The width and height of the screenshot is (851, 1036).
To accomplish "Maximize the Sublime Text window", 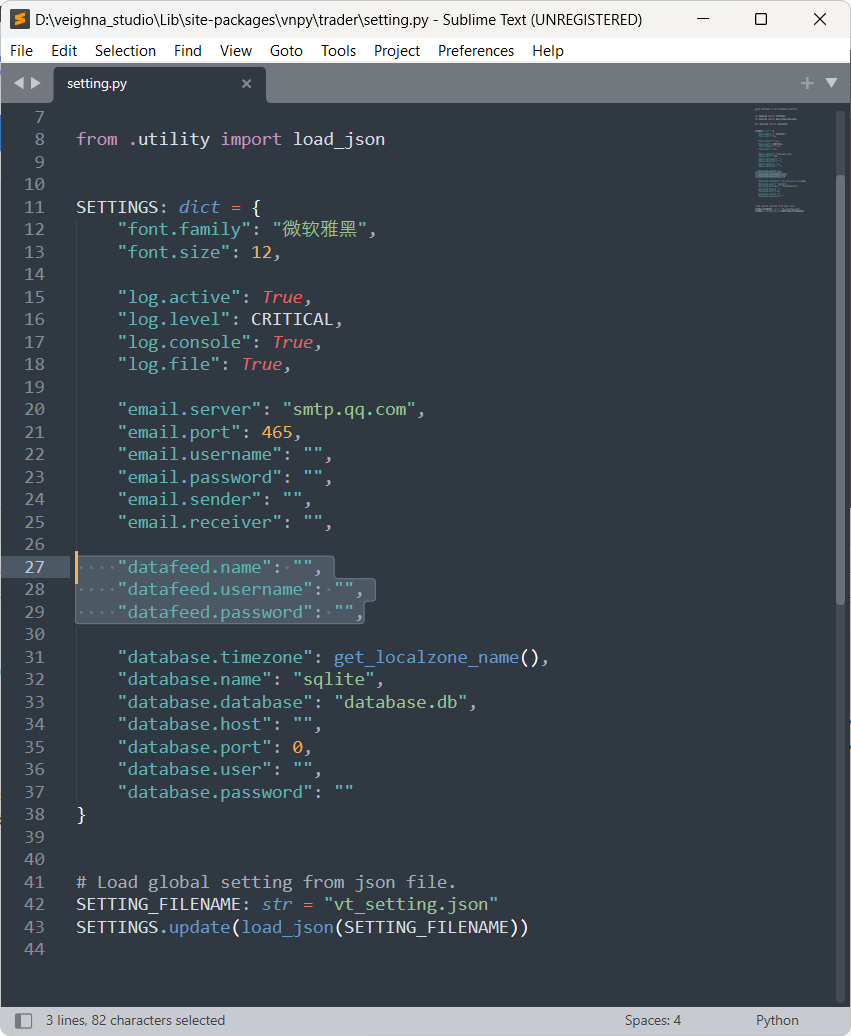I will coord(761,19).
